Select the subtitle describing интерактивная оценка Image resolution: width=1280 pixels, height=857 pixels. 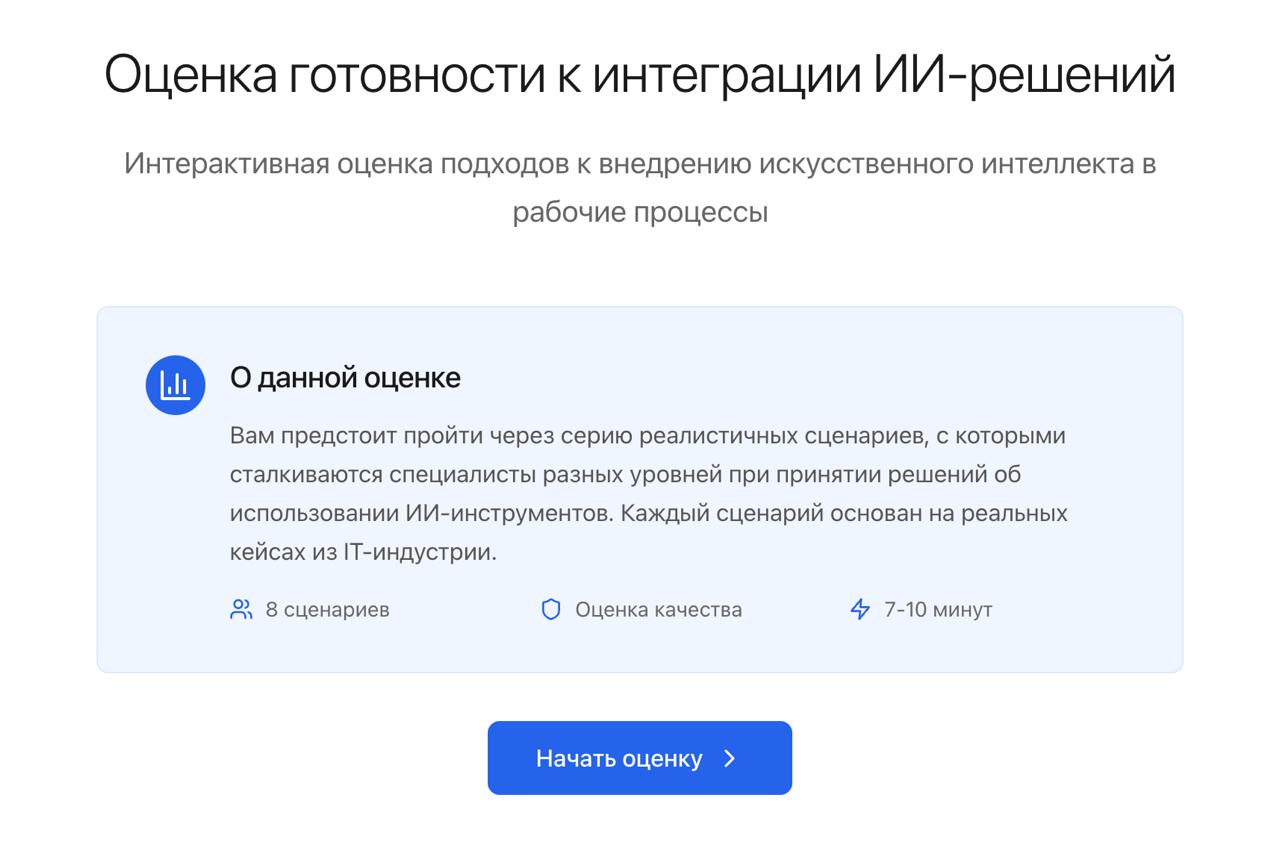(x=640, y=185)
